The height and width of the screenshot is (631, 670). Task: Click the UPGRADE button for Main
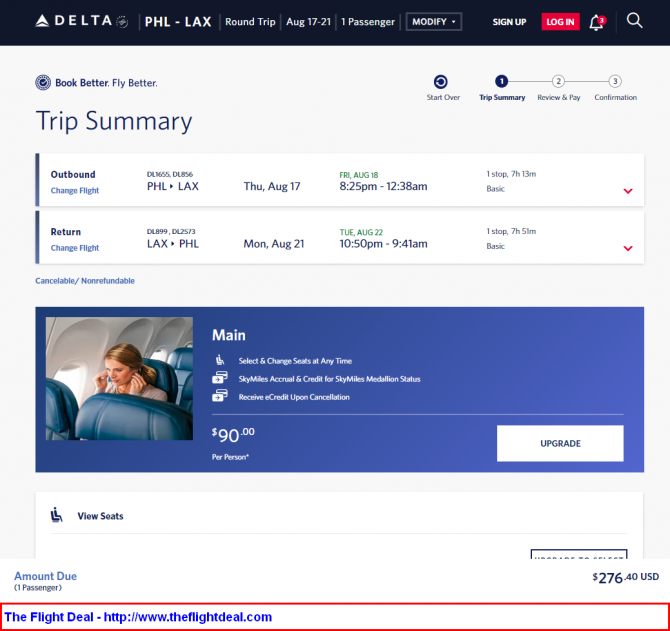(560, 443)
